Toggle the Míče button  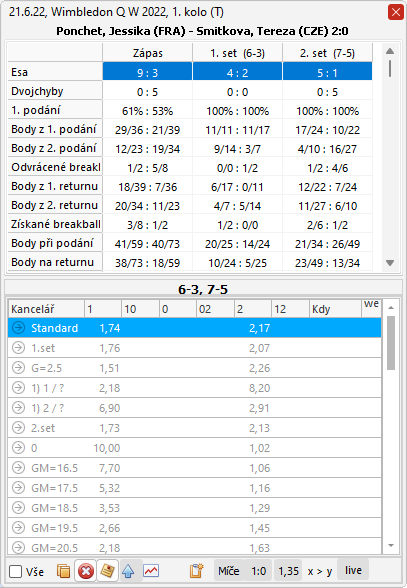tap(229, 571)
